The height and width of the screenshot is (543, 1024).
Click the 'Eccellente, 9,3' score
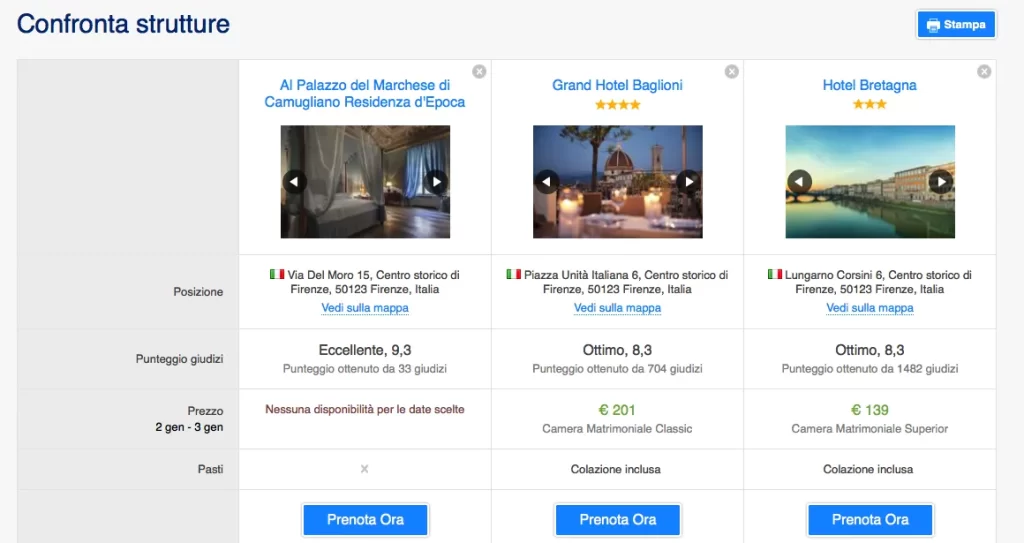click(365, 350)
